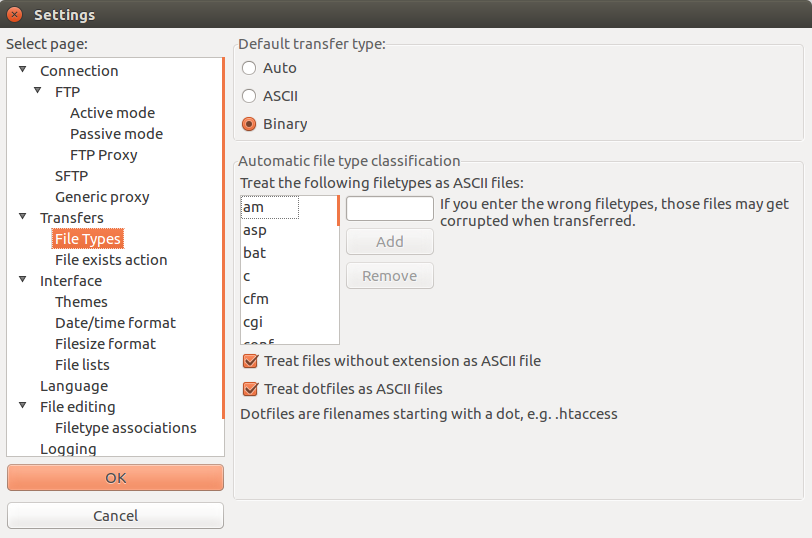Open File exists action page
Screen dimensions: 812x538
(111, 260)
